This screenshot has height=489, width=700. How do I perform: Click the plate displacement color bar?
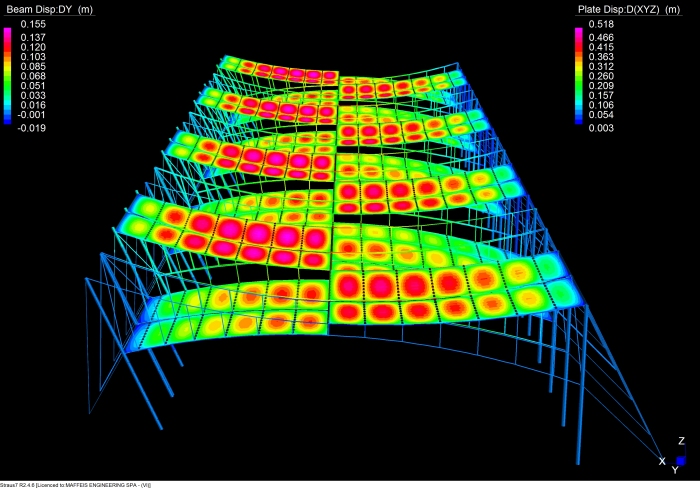pos(577,75)
